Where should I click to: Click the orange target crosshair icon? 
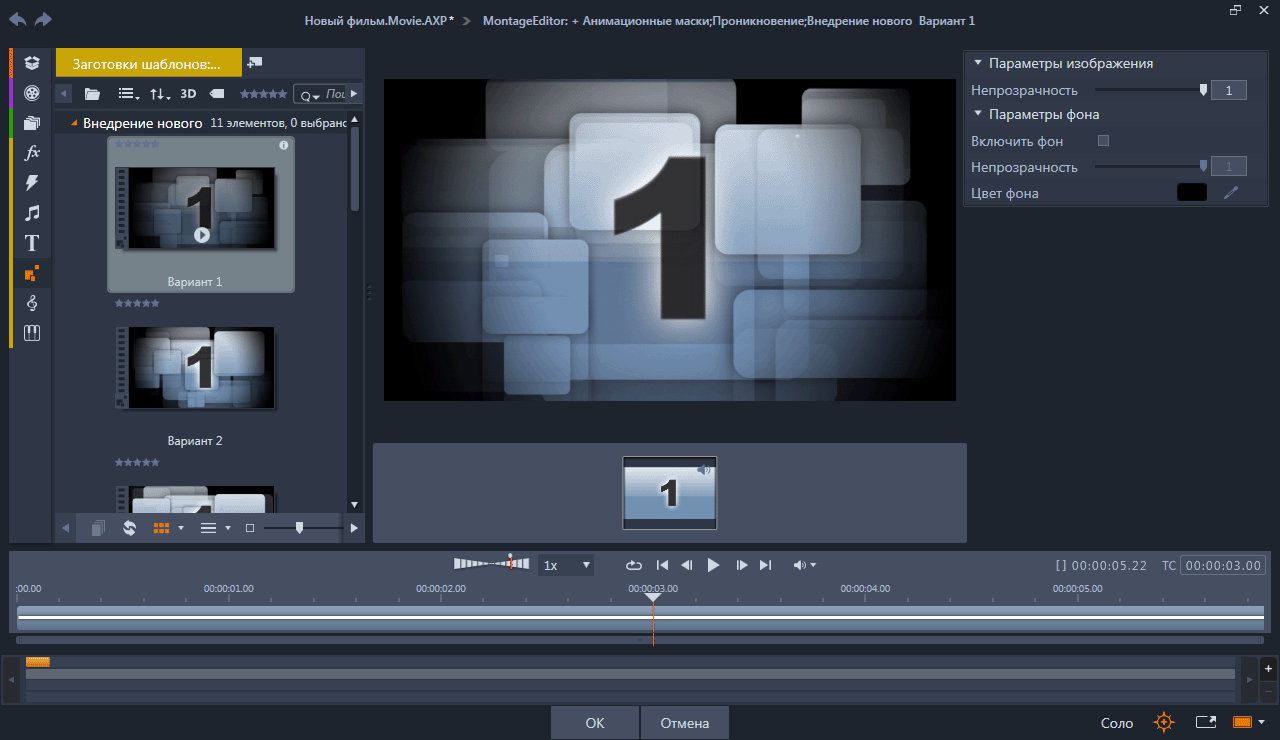[x=1164, y=722]
